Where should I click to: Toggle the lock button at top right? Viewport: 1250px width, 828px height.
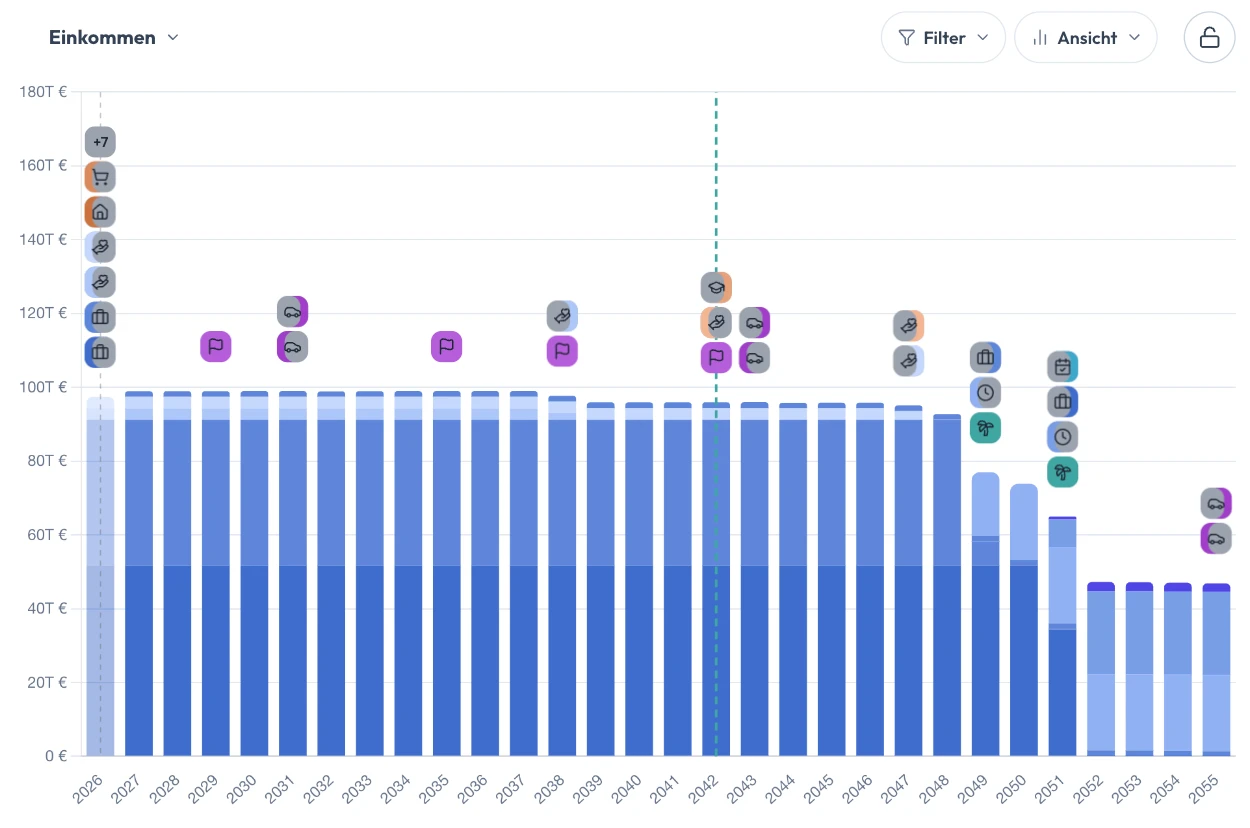(x=1210, y=38)
